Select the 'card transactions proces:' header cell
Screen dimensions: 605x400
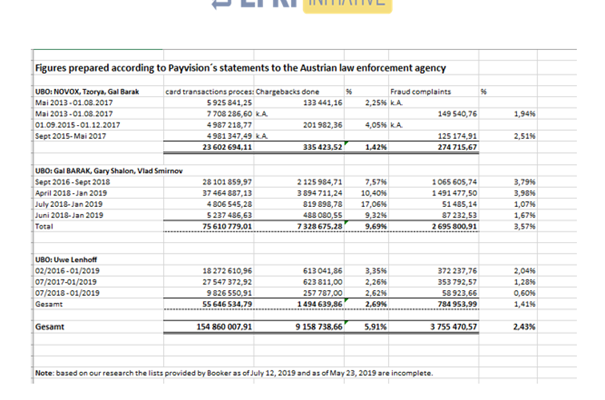pos(210,92)
